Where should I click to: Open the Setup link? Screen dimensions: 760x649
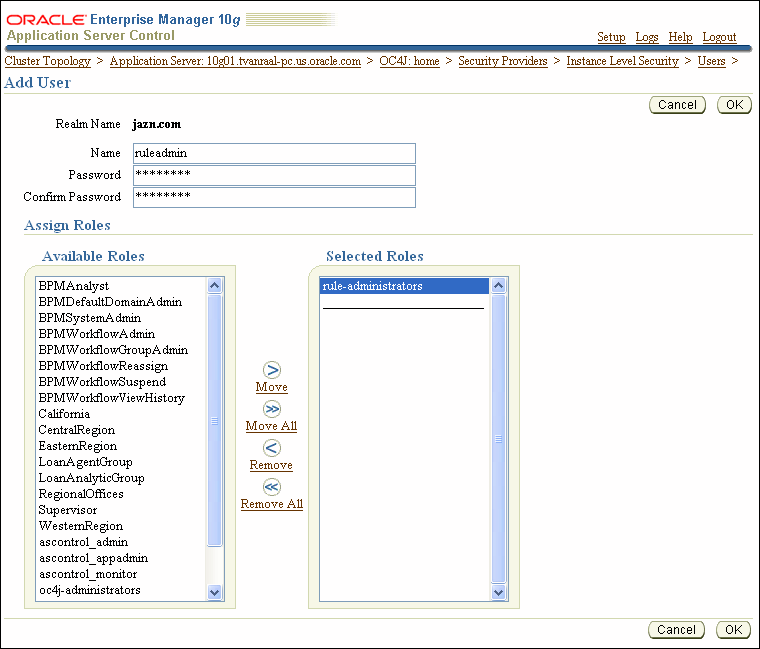click(611, 37)
